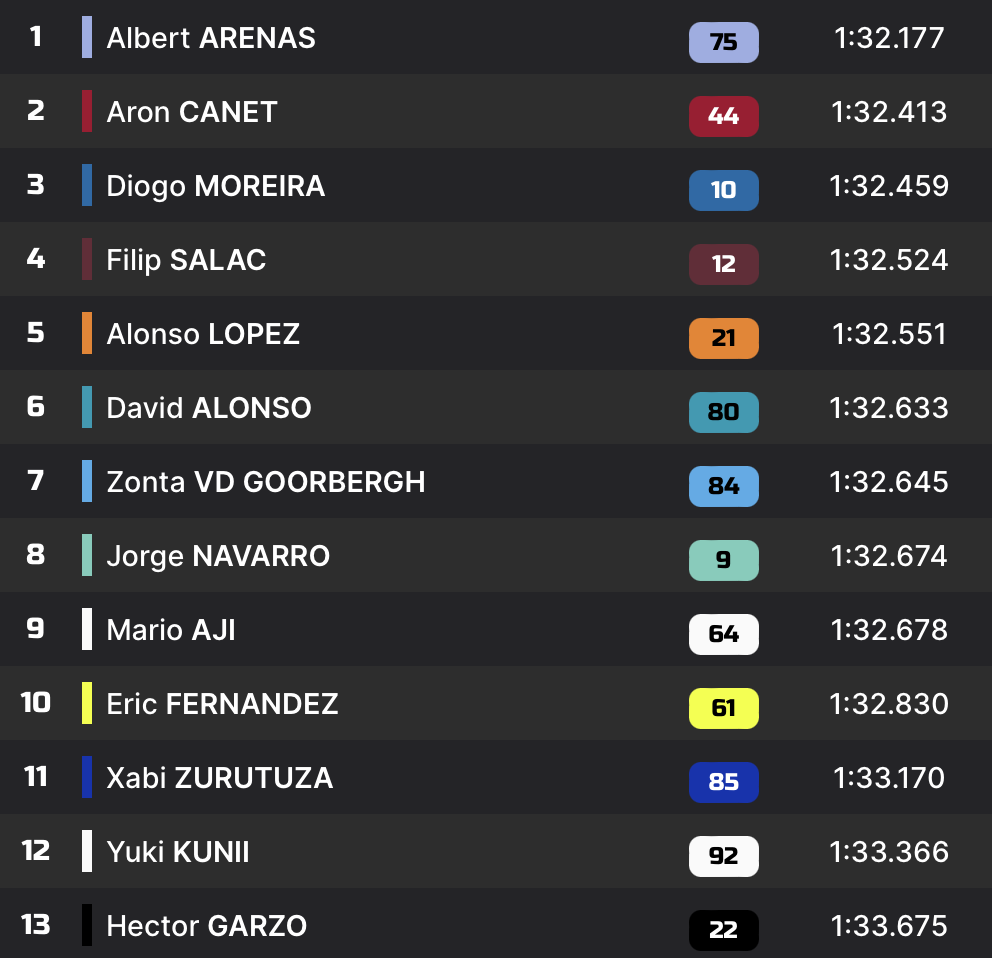Click Hector Garzo's black 22 badge

[x=723, y=930]
